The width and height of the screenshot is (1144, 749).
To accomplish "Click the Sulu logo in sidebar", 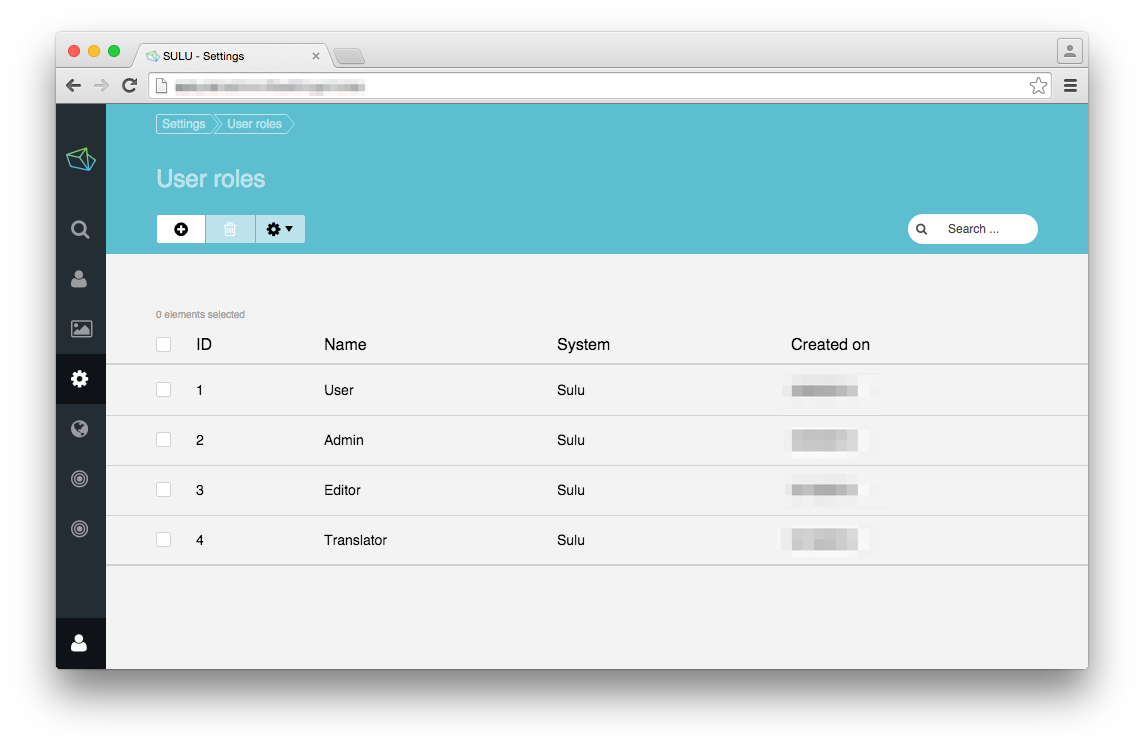I will pyautogui.click(x=81, y=159).
